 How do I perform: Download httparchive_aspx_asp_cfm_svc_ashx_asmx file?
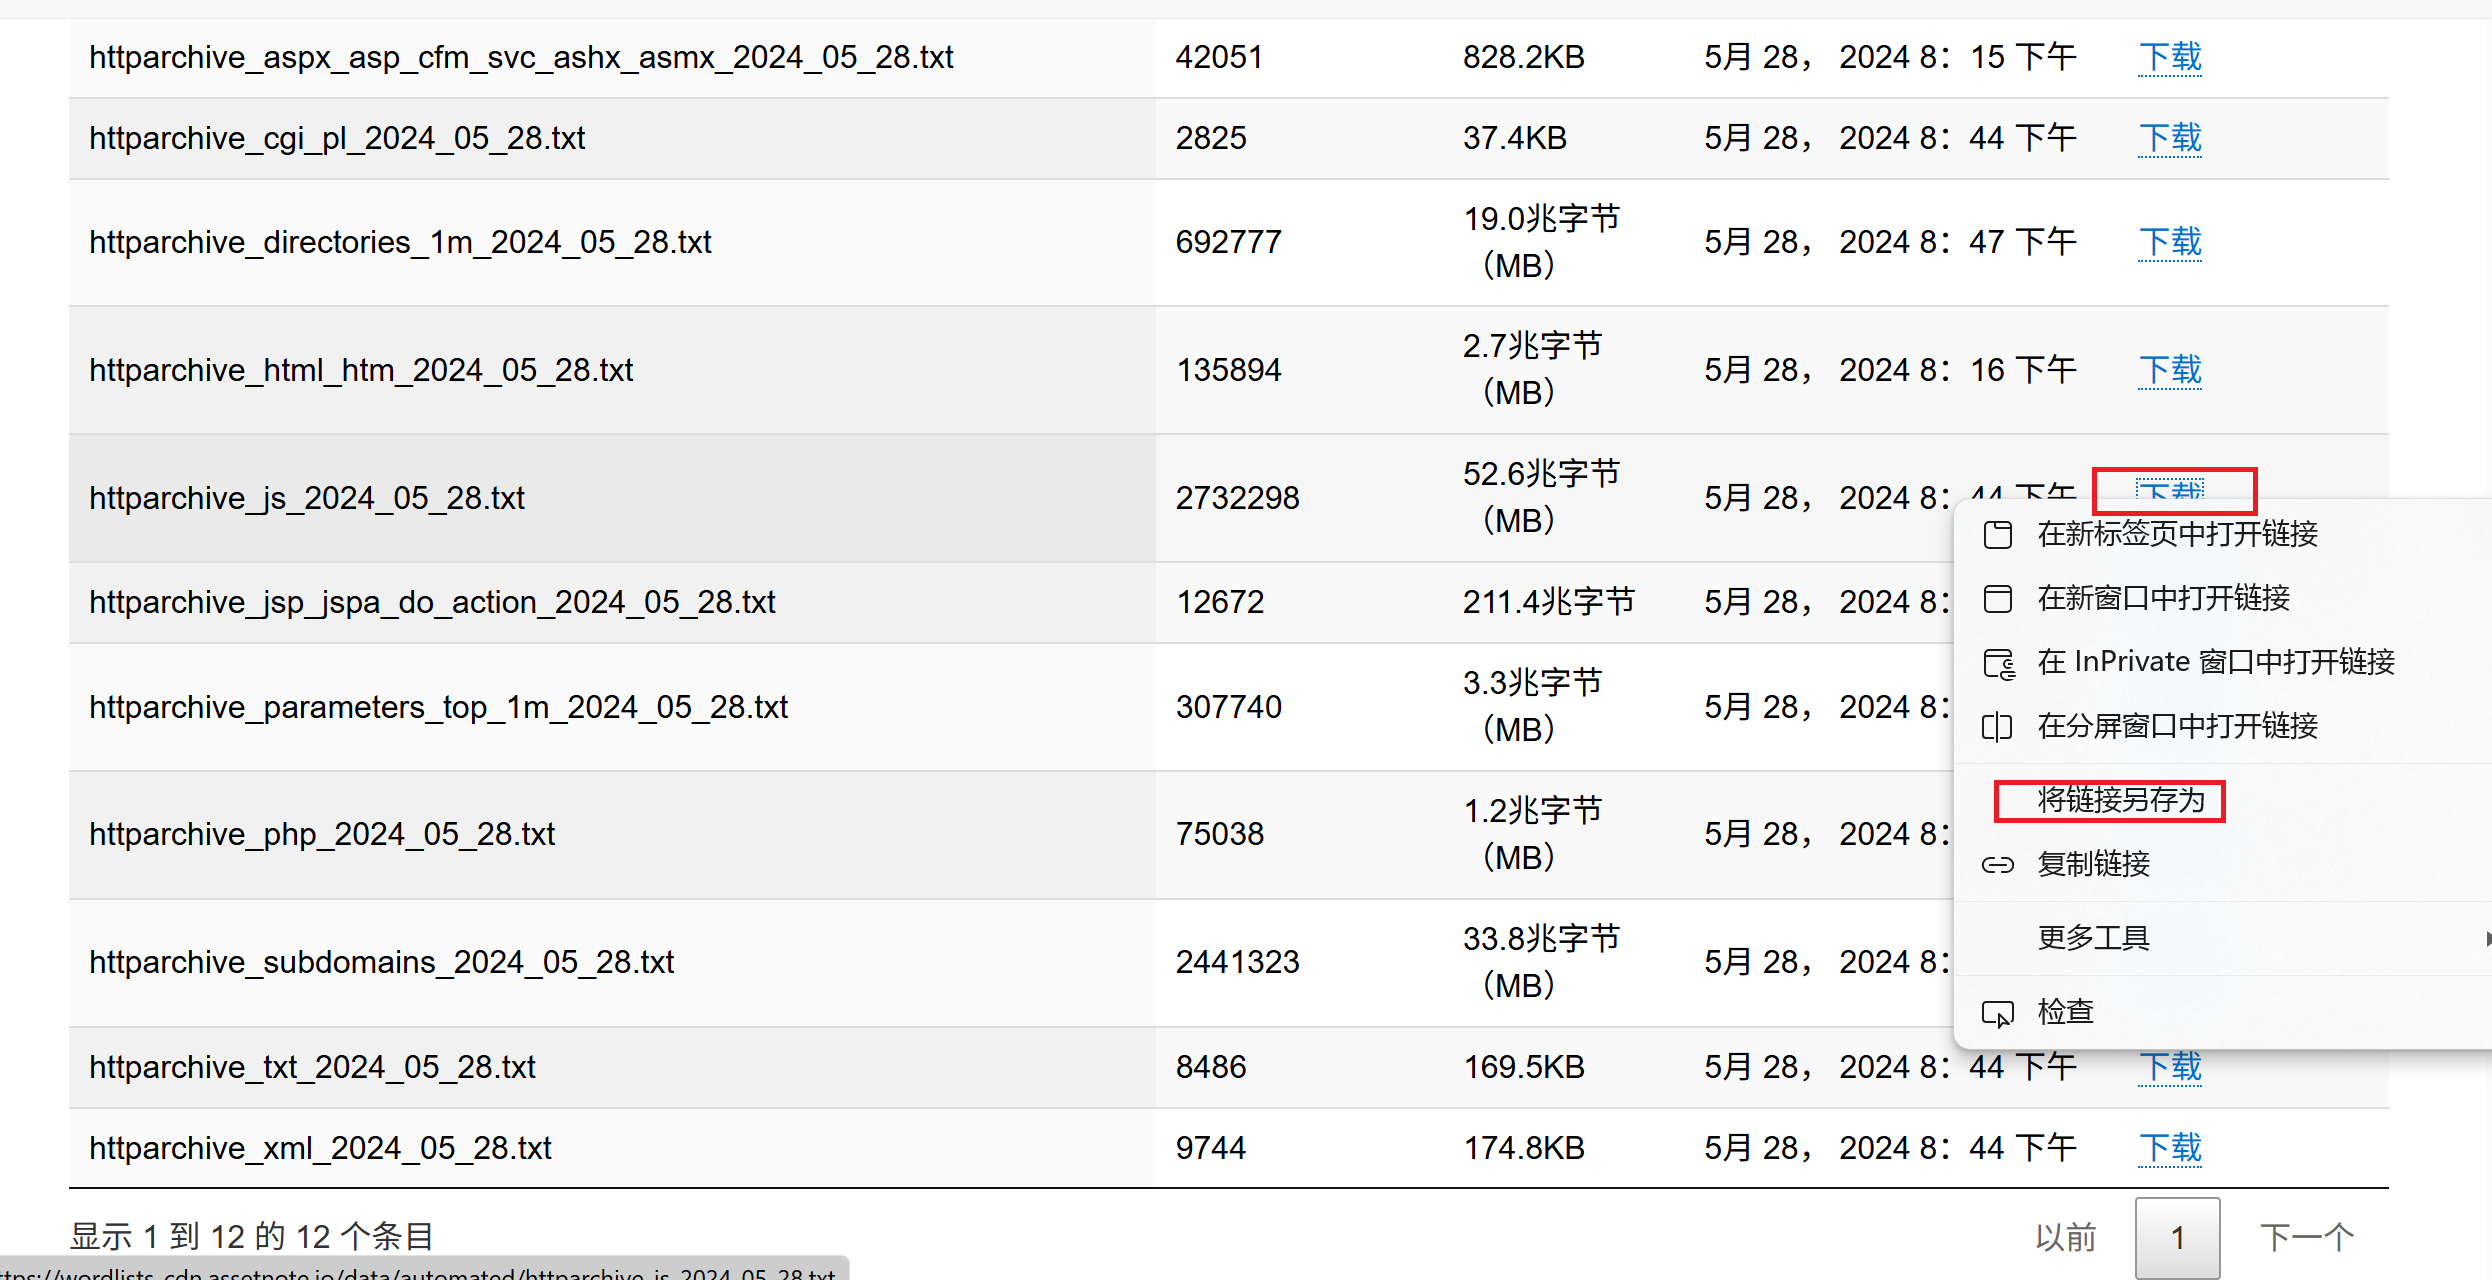pyautogui.click(x=2170, y=58)
